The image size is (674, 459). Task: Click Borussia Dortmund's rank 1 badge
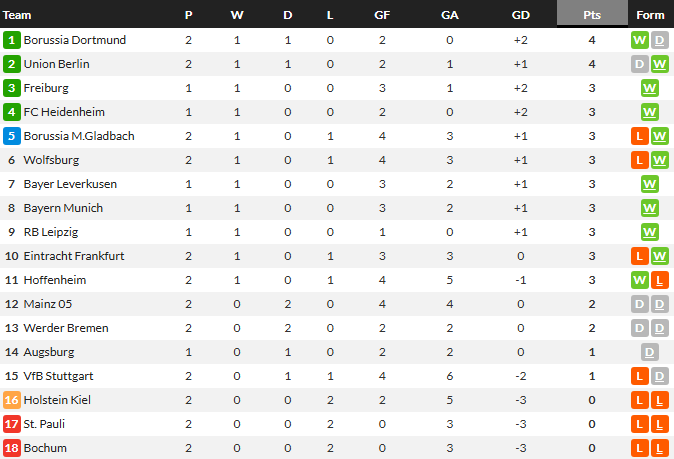tap(12, 40)
